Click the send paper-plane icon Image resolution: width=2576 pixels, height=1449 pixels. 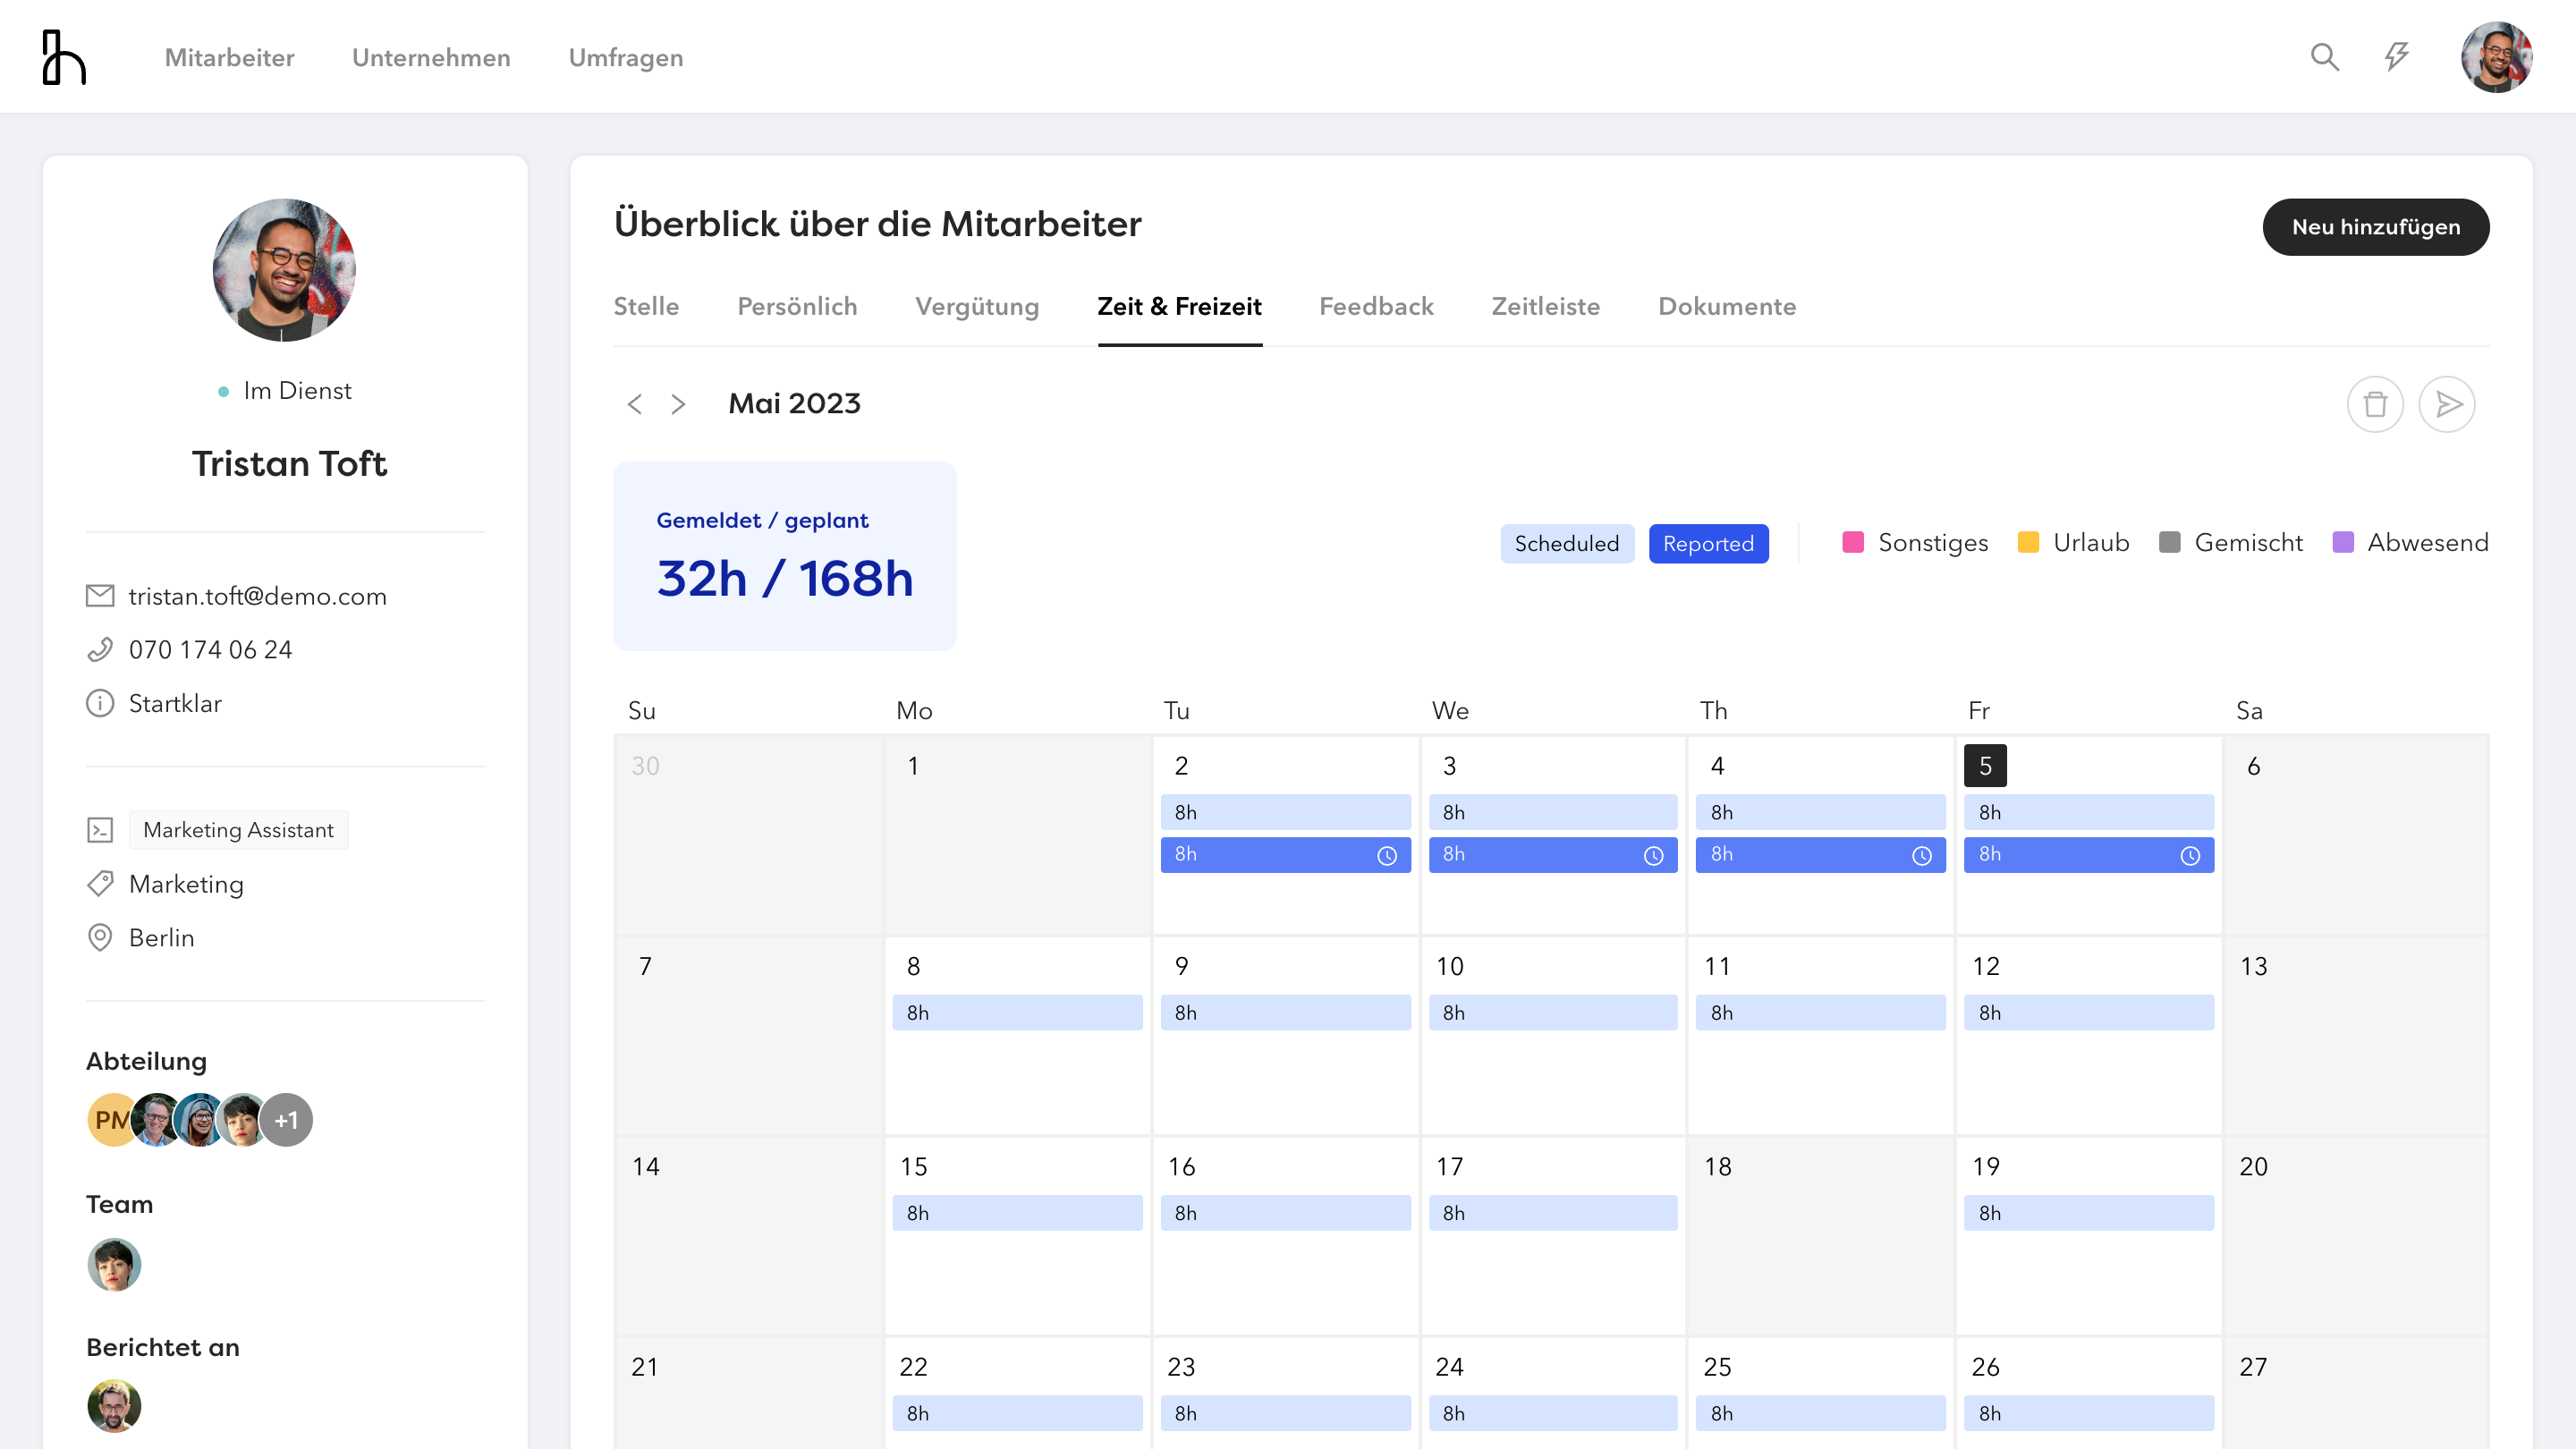pos(2447,404)
